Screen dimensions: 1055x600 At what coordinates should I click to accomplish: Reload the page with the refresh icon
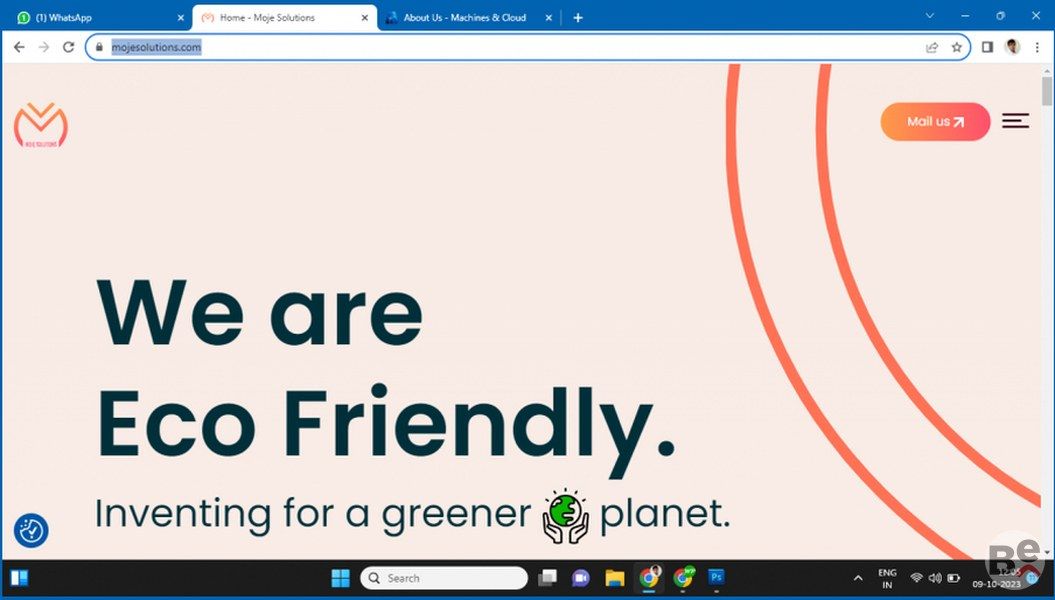[x=69, y=47]
